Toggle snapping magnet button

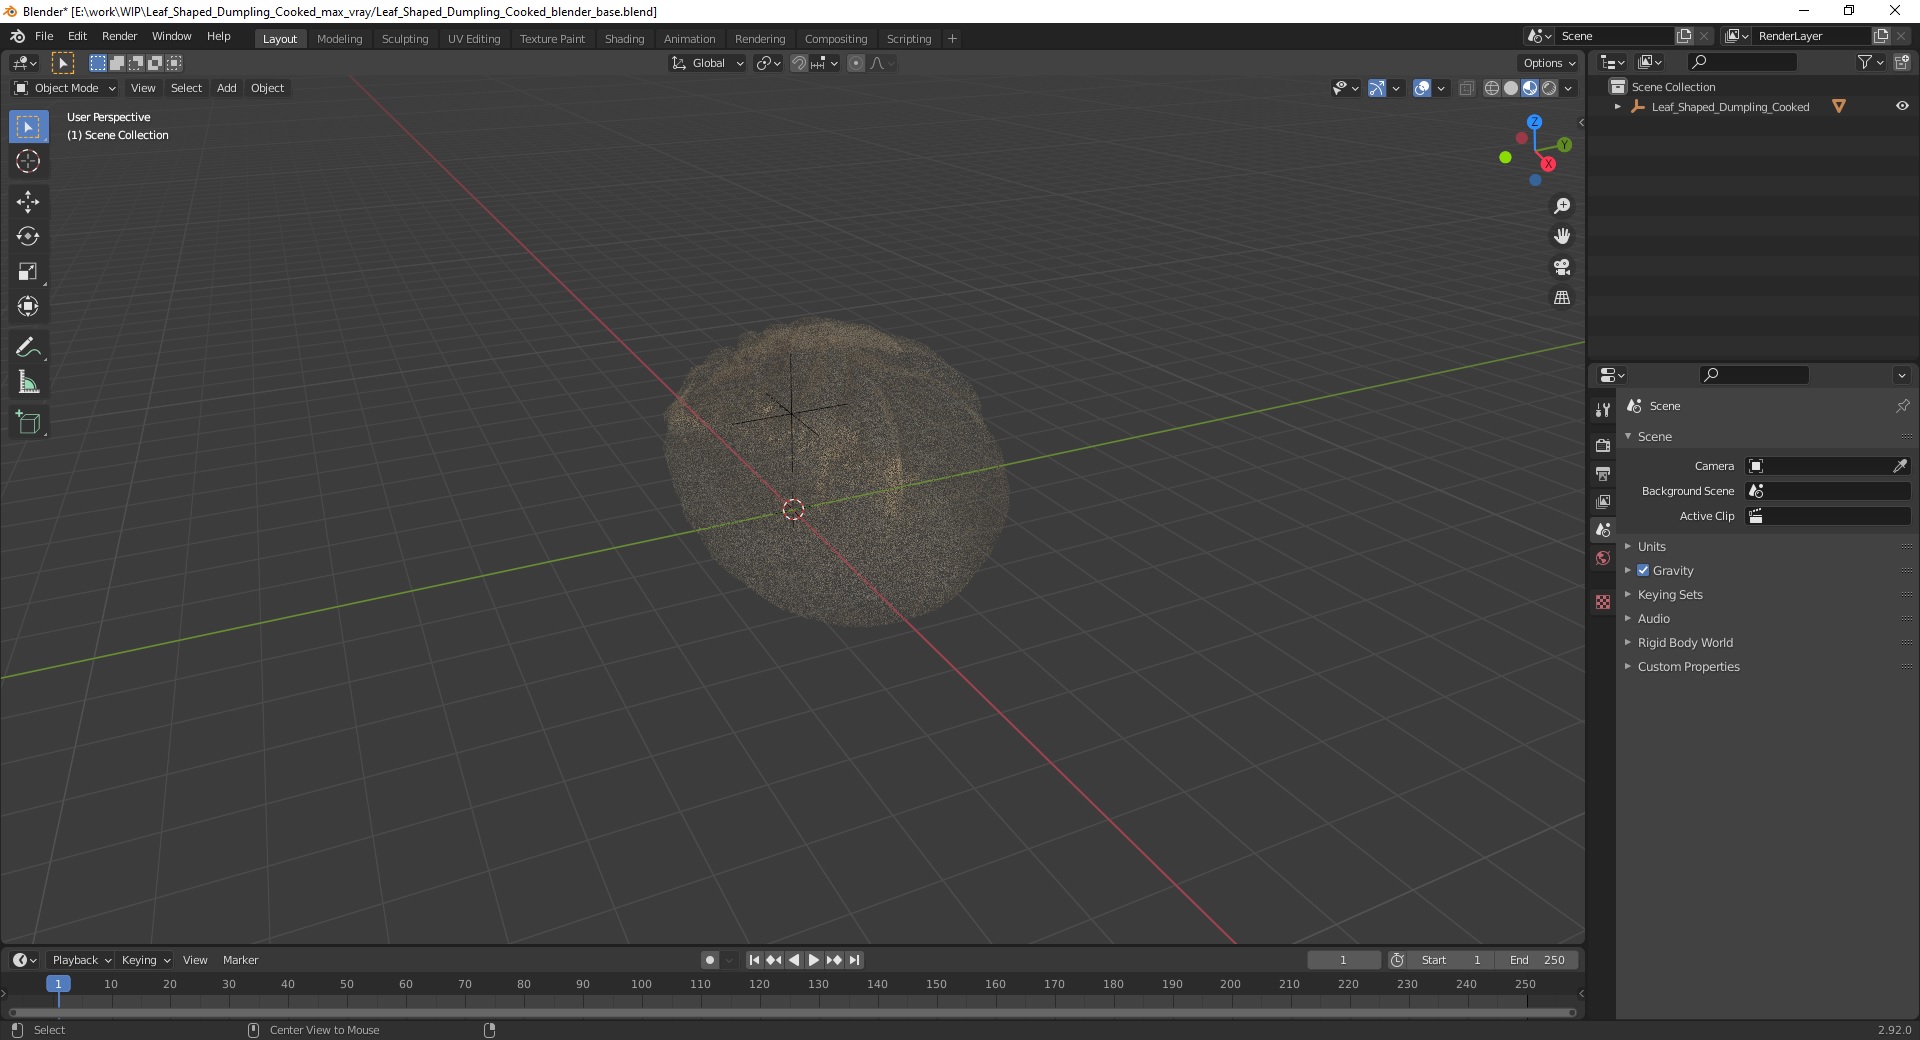coord(799,63)
